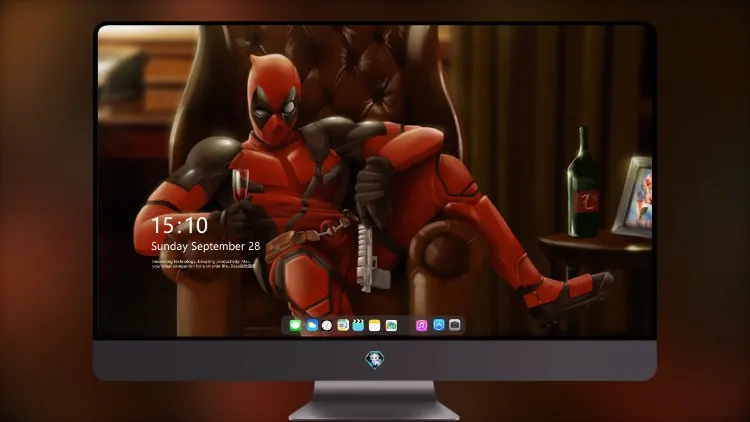Open the yellow Notes app in dock
Screen dimensions: 750x422
[375, 325]
